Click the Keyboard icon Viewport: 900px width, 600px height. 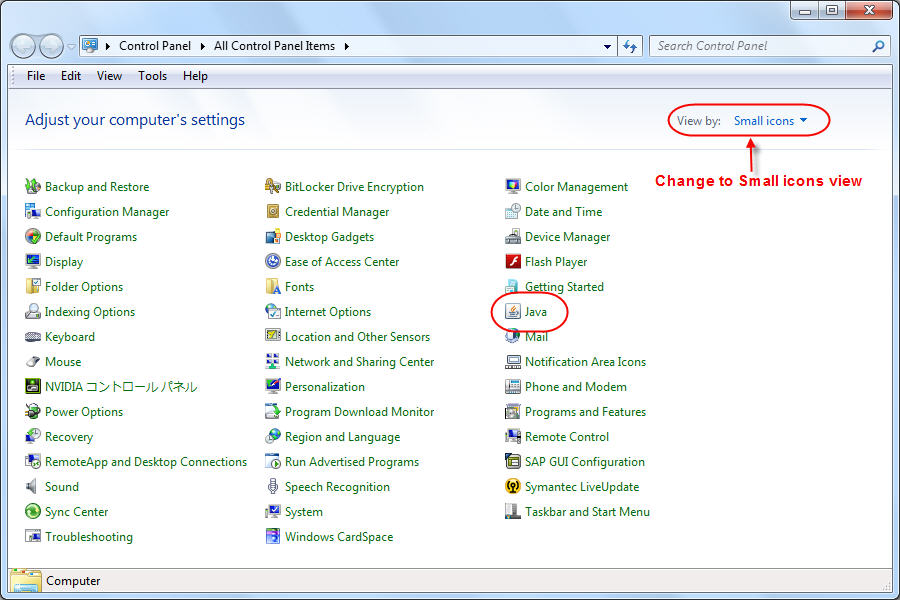pos(33,336)
